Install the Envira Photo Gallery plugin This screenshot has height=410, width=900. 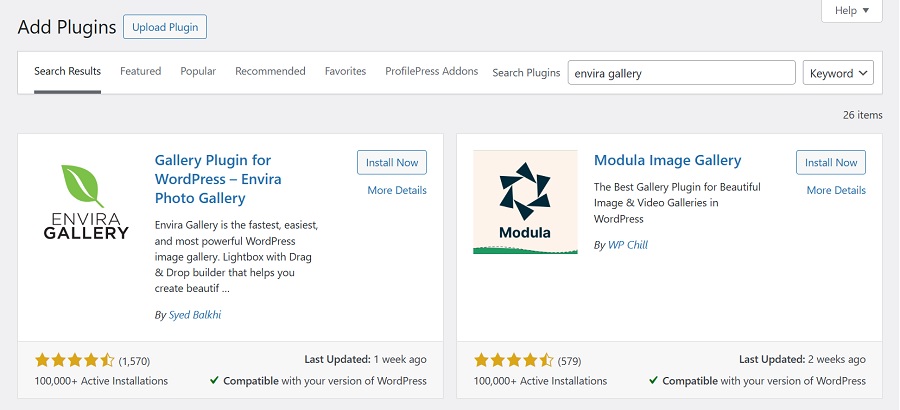click(x=392, y=162)
